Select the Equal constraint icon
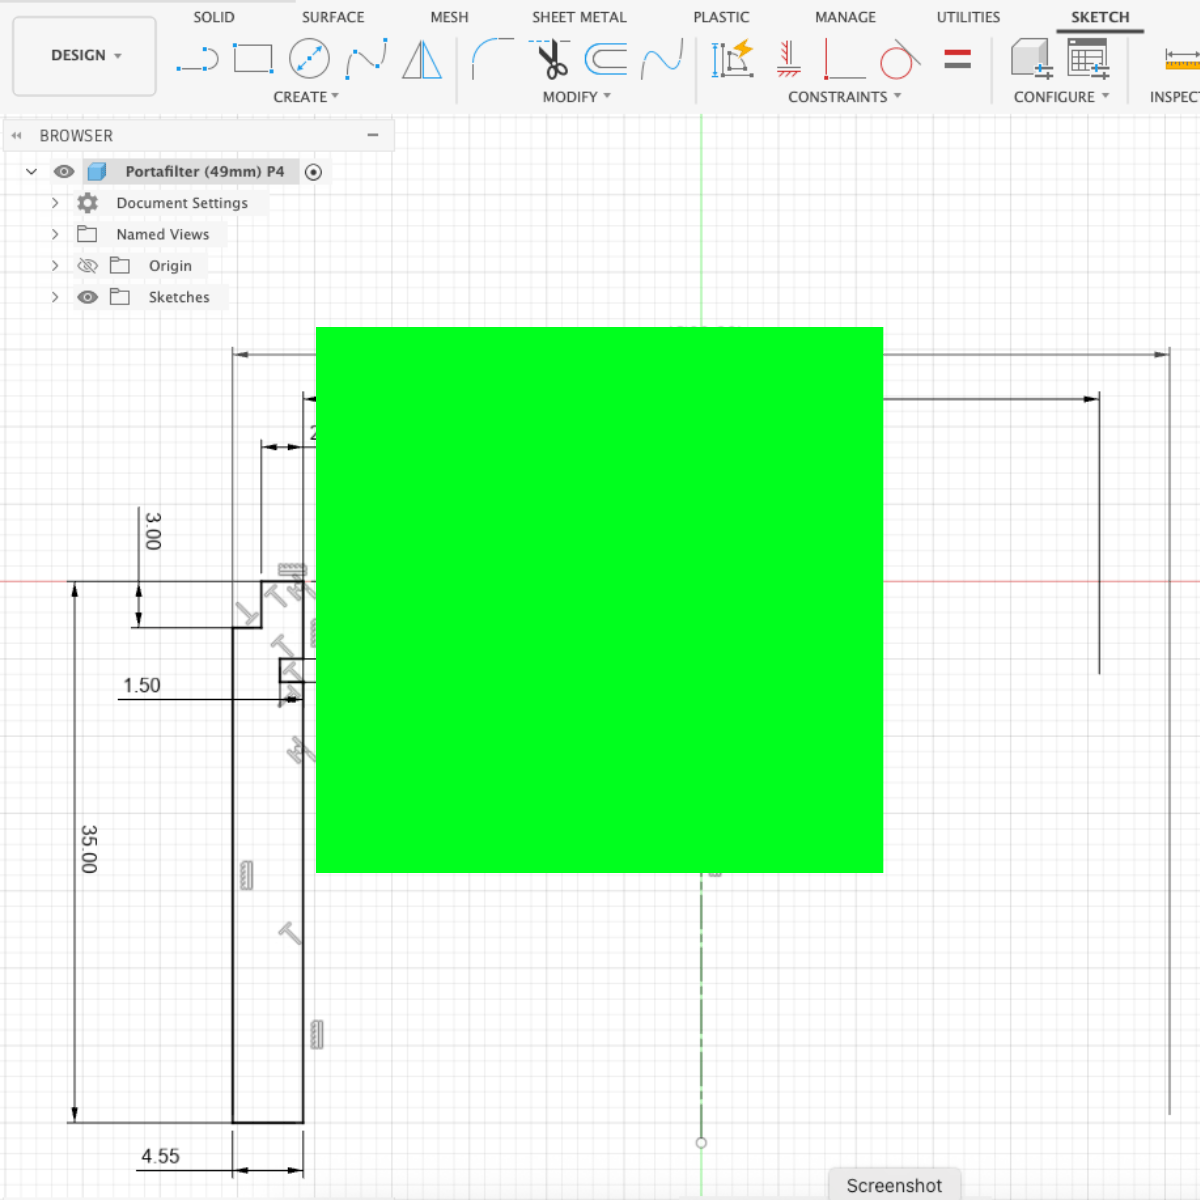 click(x=957, y=60)
